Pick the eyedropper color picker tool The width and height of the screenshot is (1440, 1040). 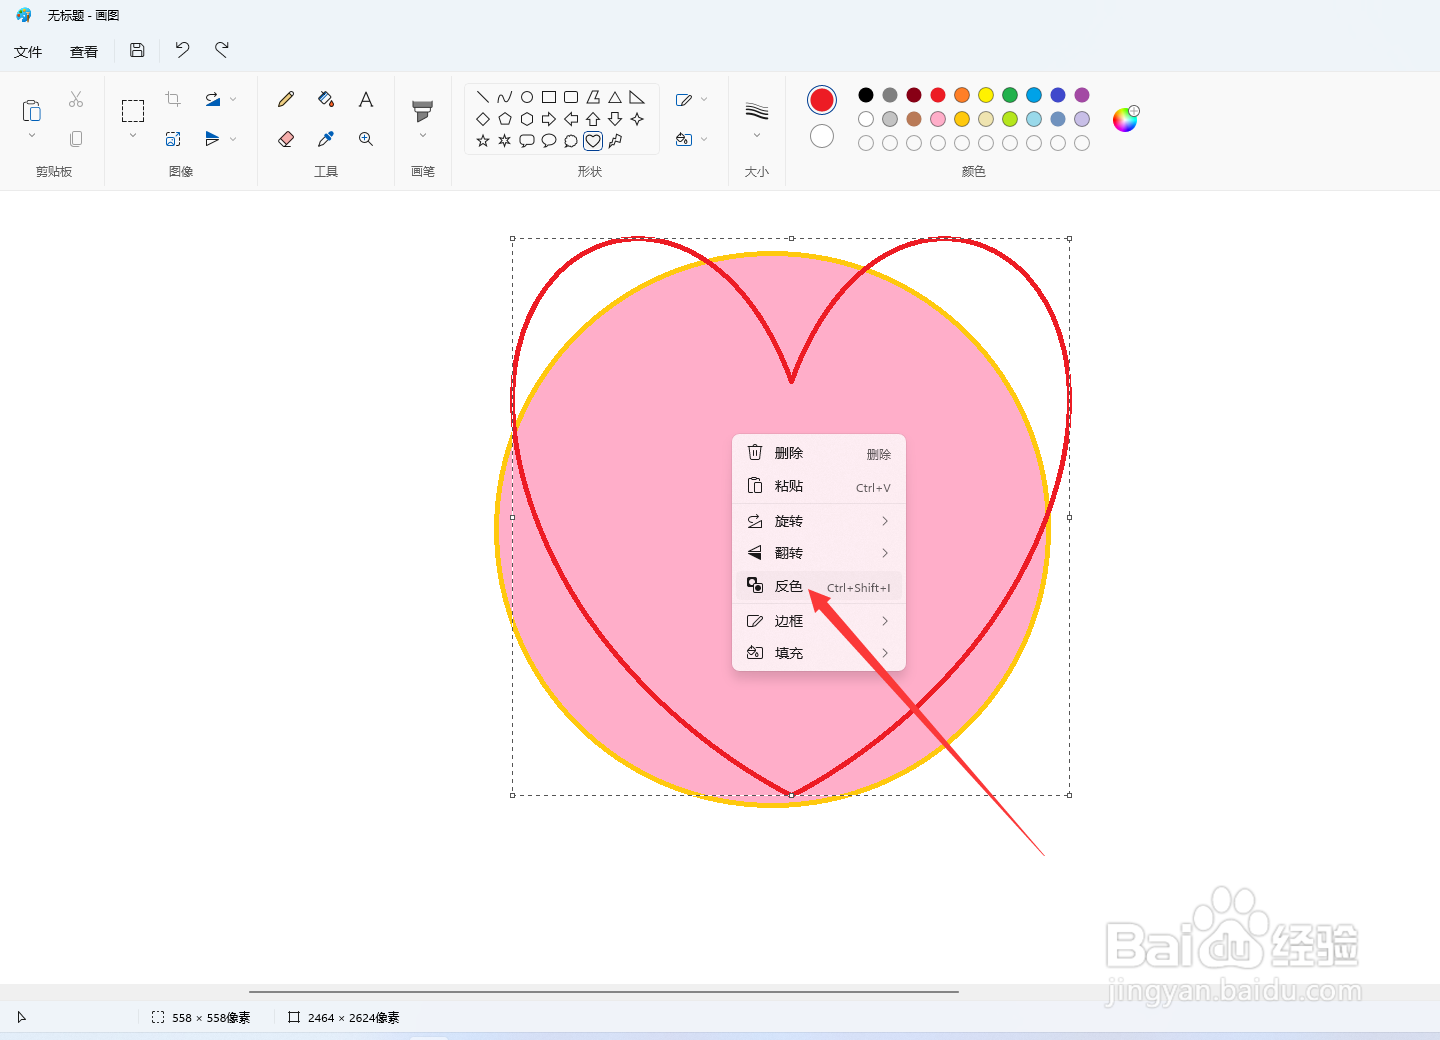(325, 139)
